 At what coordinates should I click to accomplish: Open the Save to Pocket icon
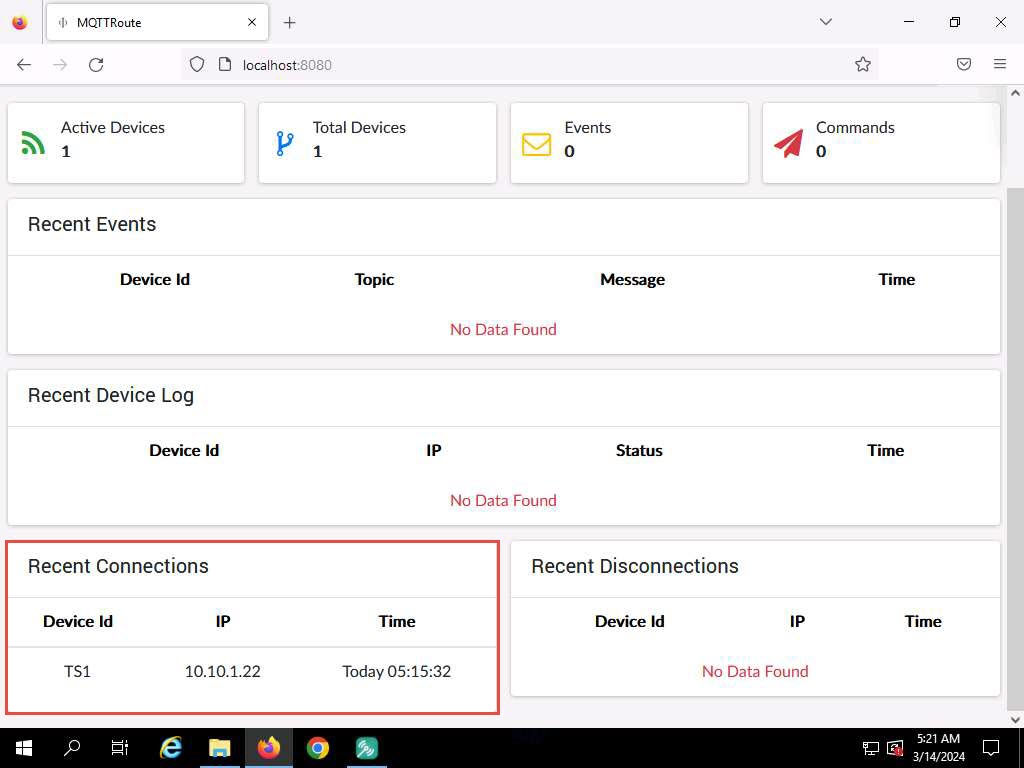pos(964,64)
